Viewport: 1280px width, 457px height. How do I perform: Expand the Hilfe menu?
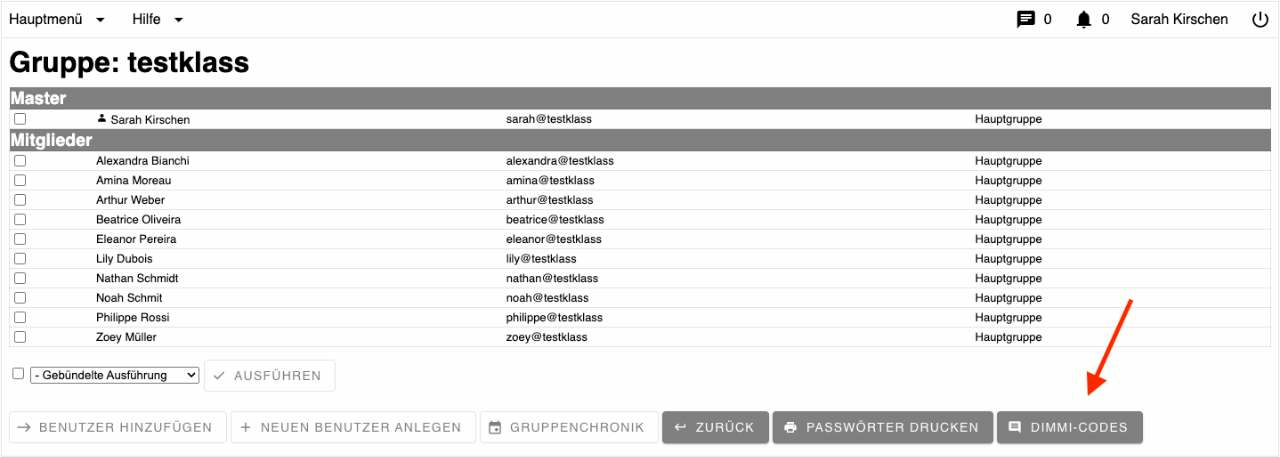tap(158, 19)
